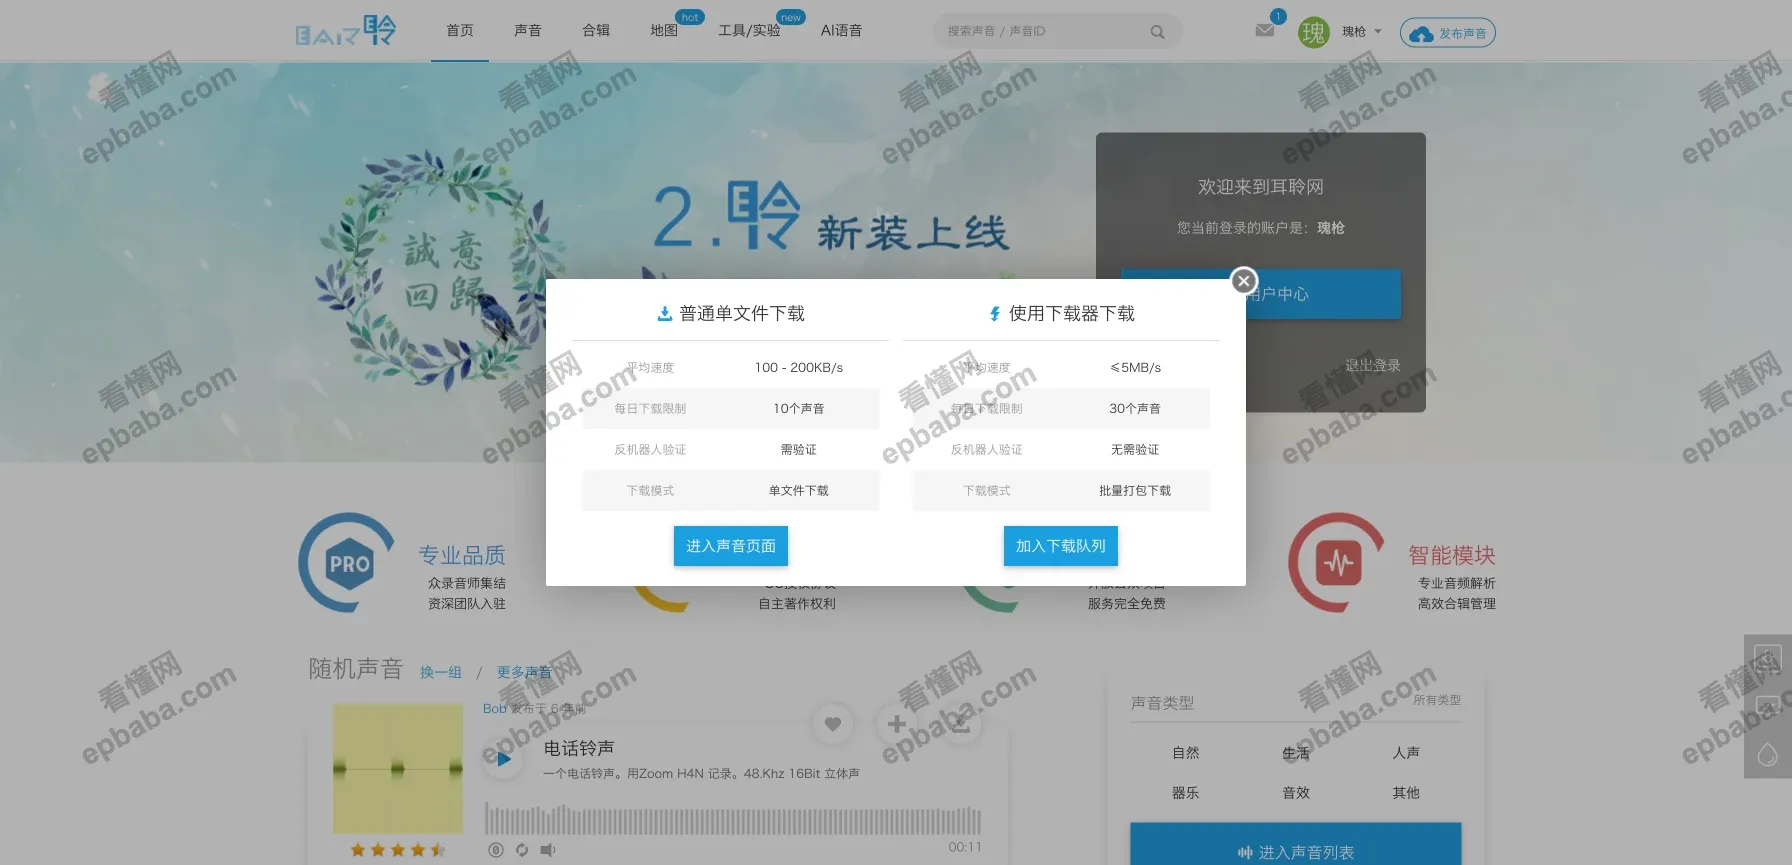The image size is (1792, 865).
Task: Open uploader Bob's profile link
Action: (x=494, y=708)
